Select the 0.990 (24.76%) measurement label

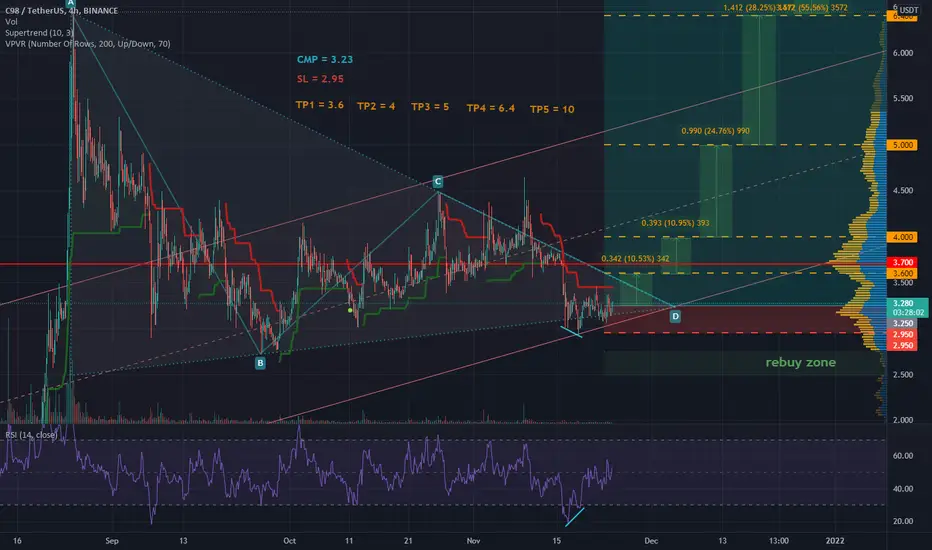tap(715, 131)
